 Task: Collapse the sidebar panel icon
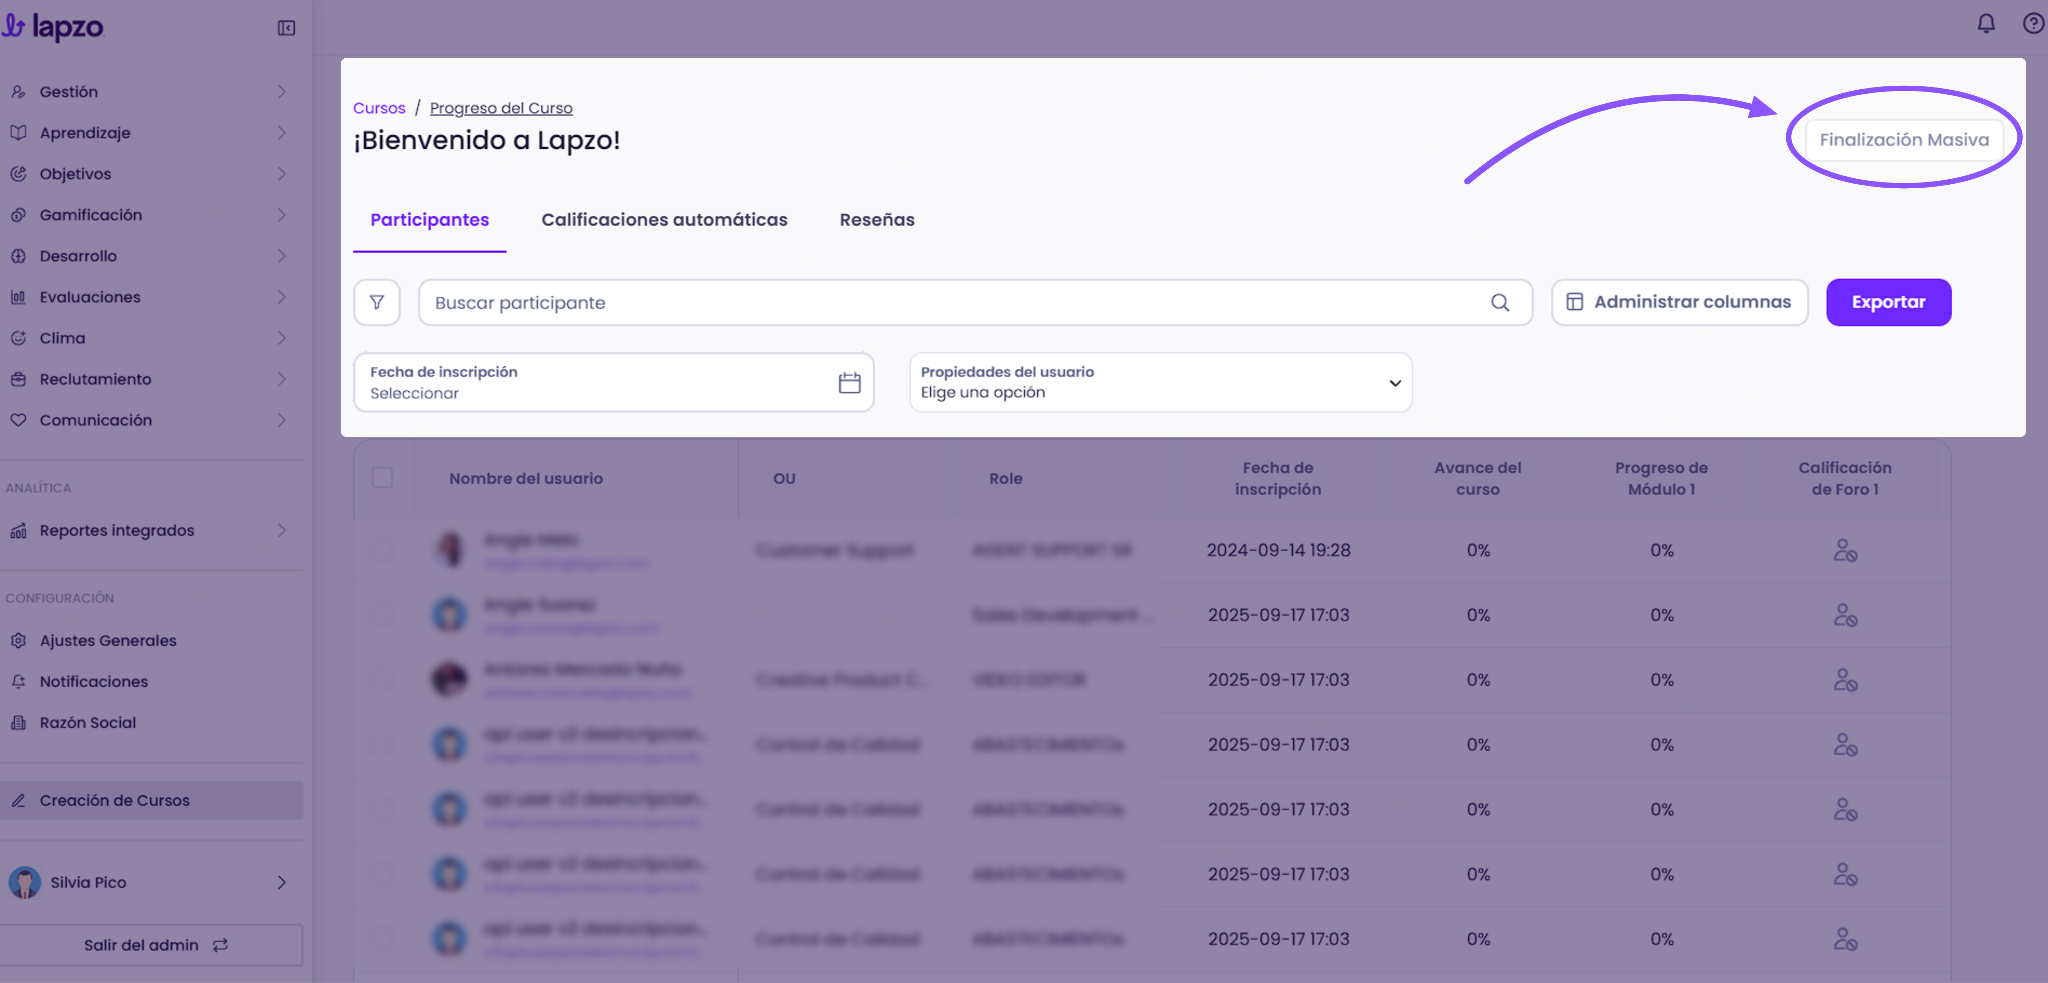(x=286, y=28)
